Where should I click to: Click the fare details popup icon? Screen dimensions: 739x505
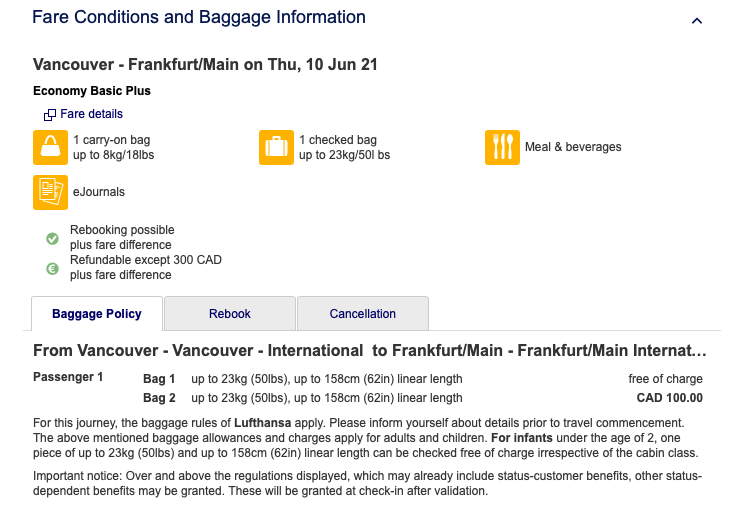tap(50, 115)
